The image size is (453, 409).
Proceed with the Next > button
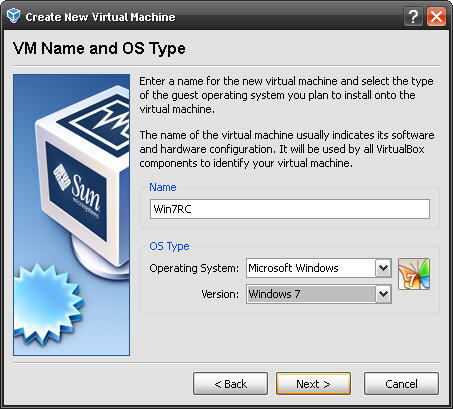coord(313,384)
